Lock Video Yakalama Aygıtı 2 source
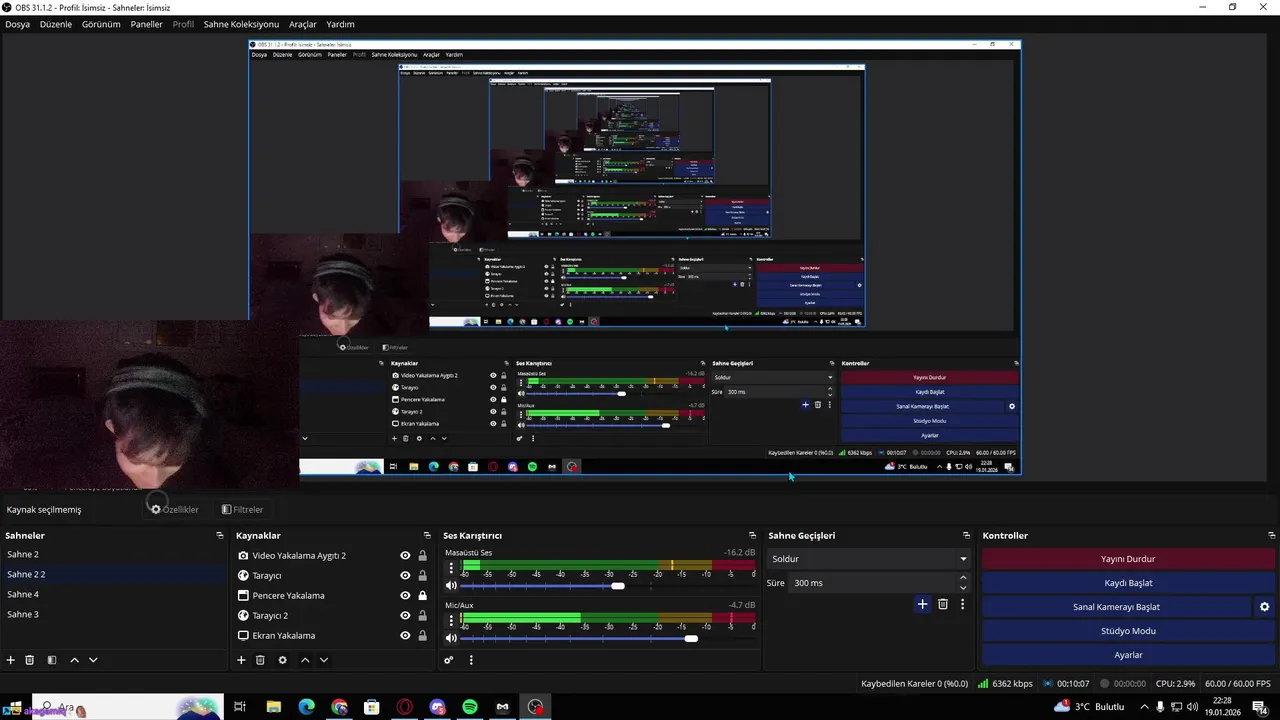The image size is (1280, 720). (x=422, y=556)
